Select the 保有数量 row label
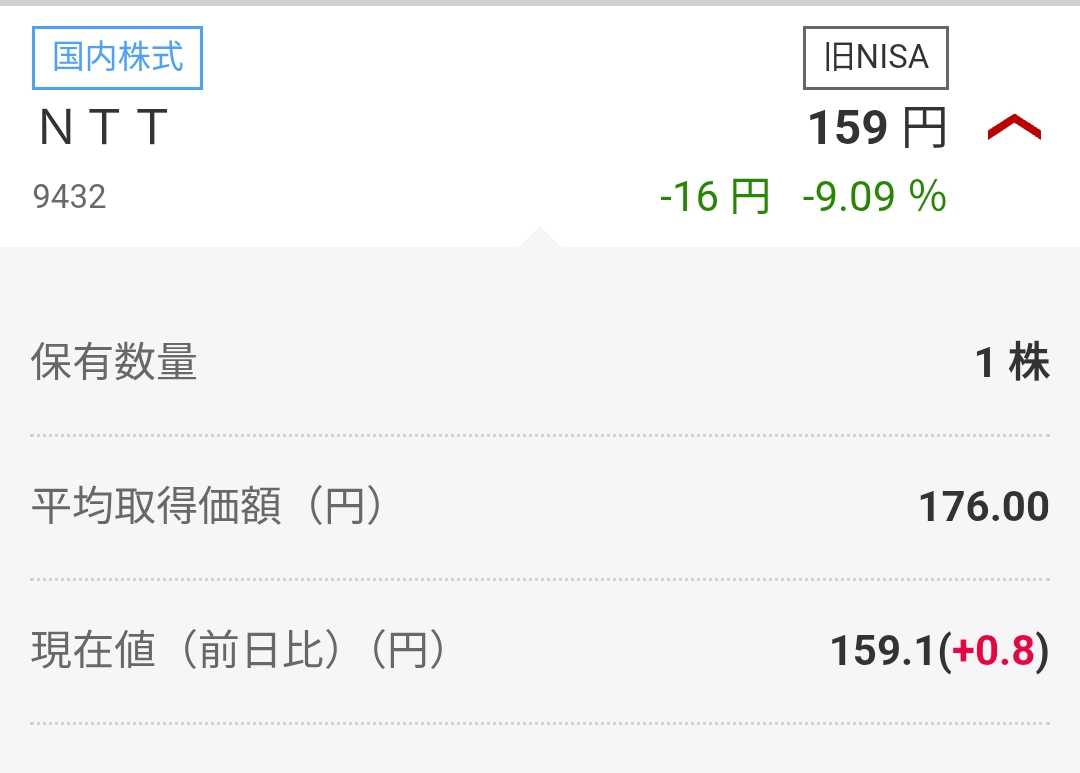 114,362
